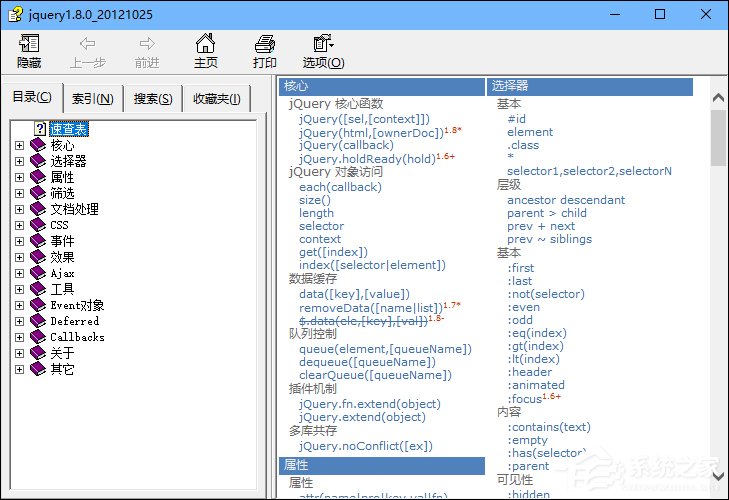This screenshot has width=729, height=500.
Task: Open the jQuery.noConflict([ex]) link
Action: (366, 446)
